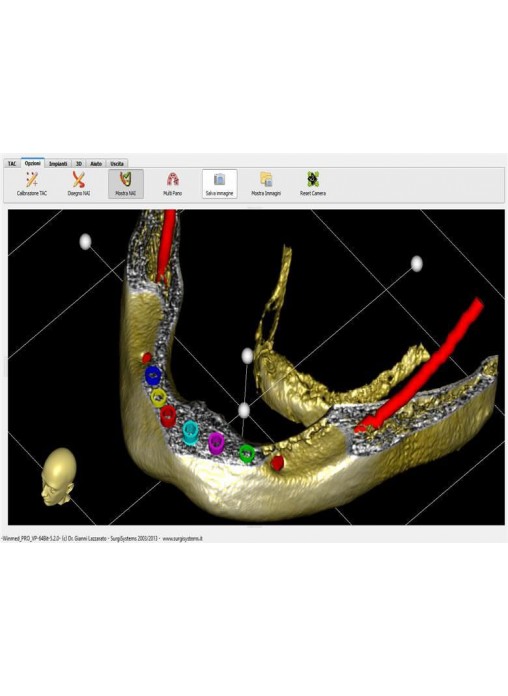The image size is (508, 696).
Task: Click Salva immagine to save image
Action: point(219,184)
